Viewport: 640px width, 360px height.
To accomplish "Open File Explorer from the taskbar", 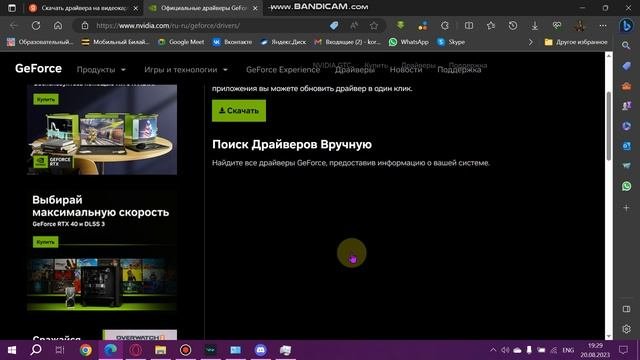I will pos(160,350).
